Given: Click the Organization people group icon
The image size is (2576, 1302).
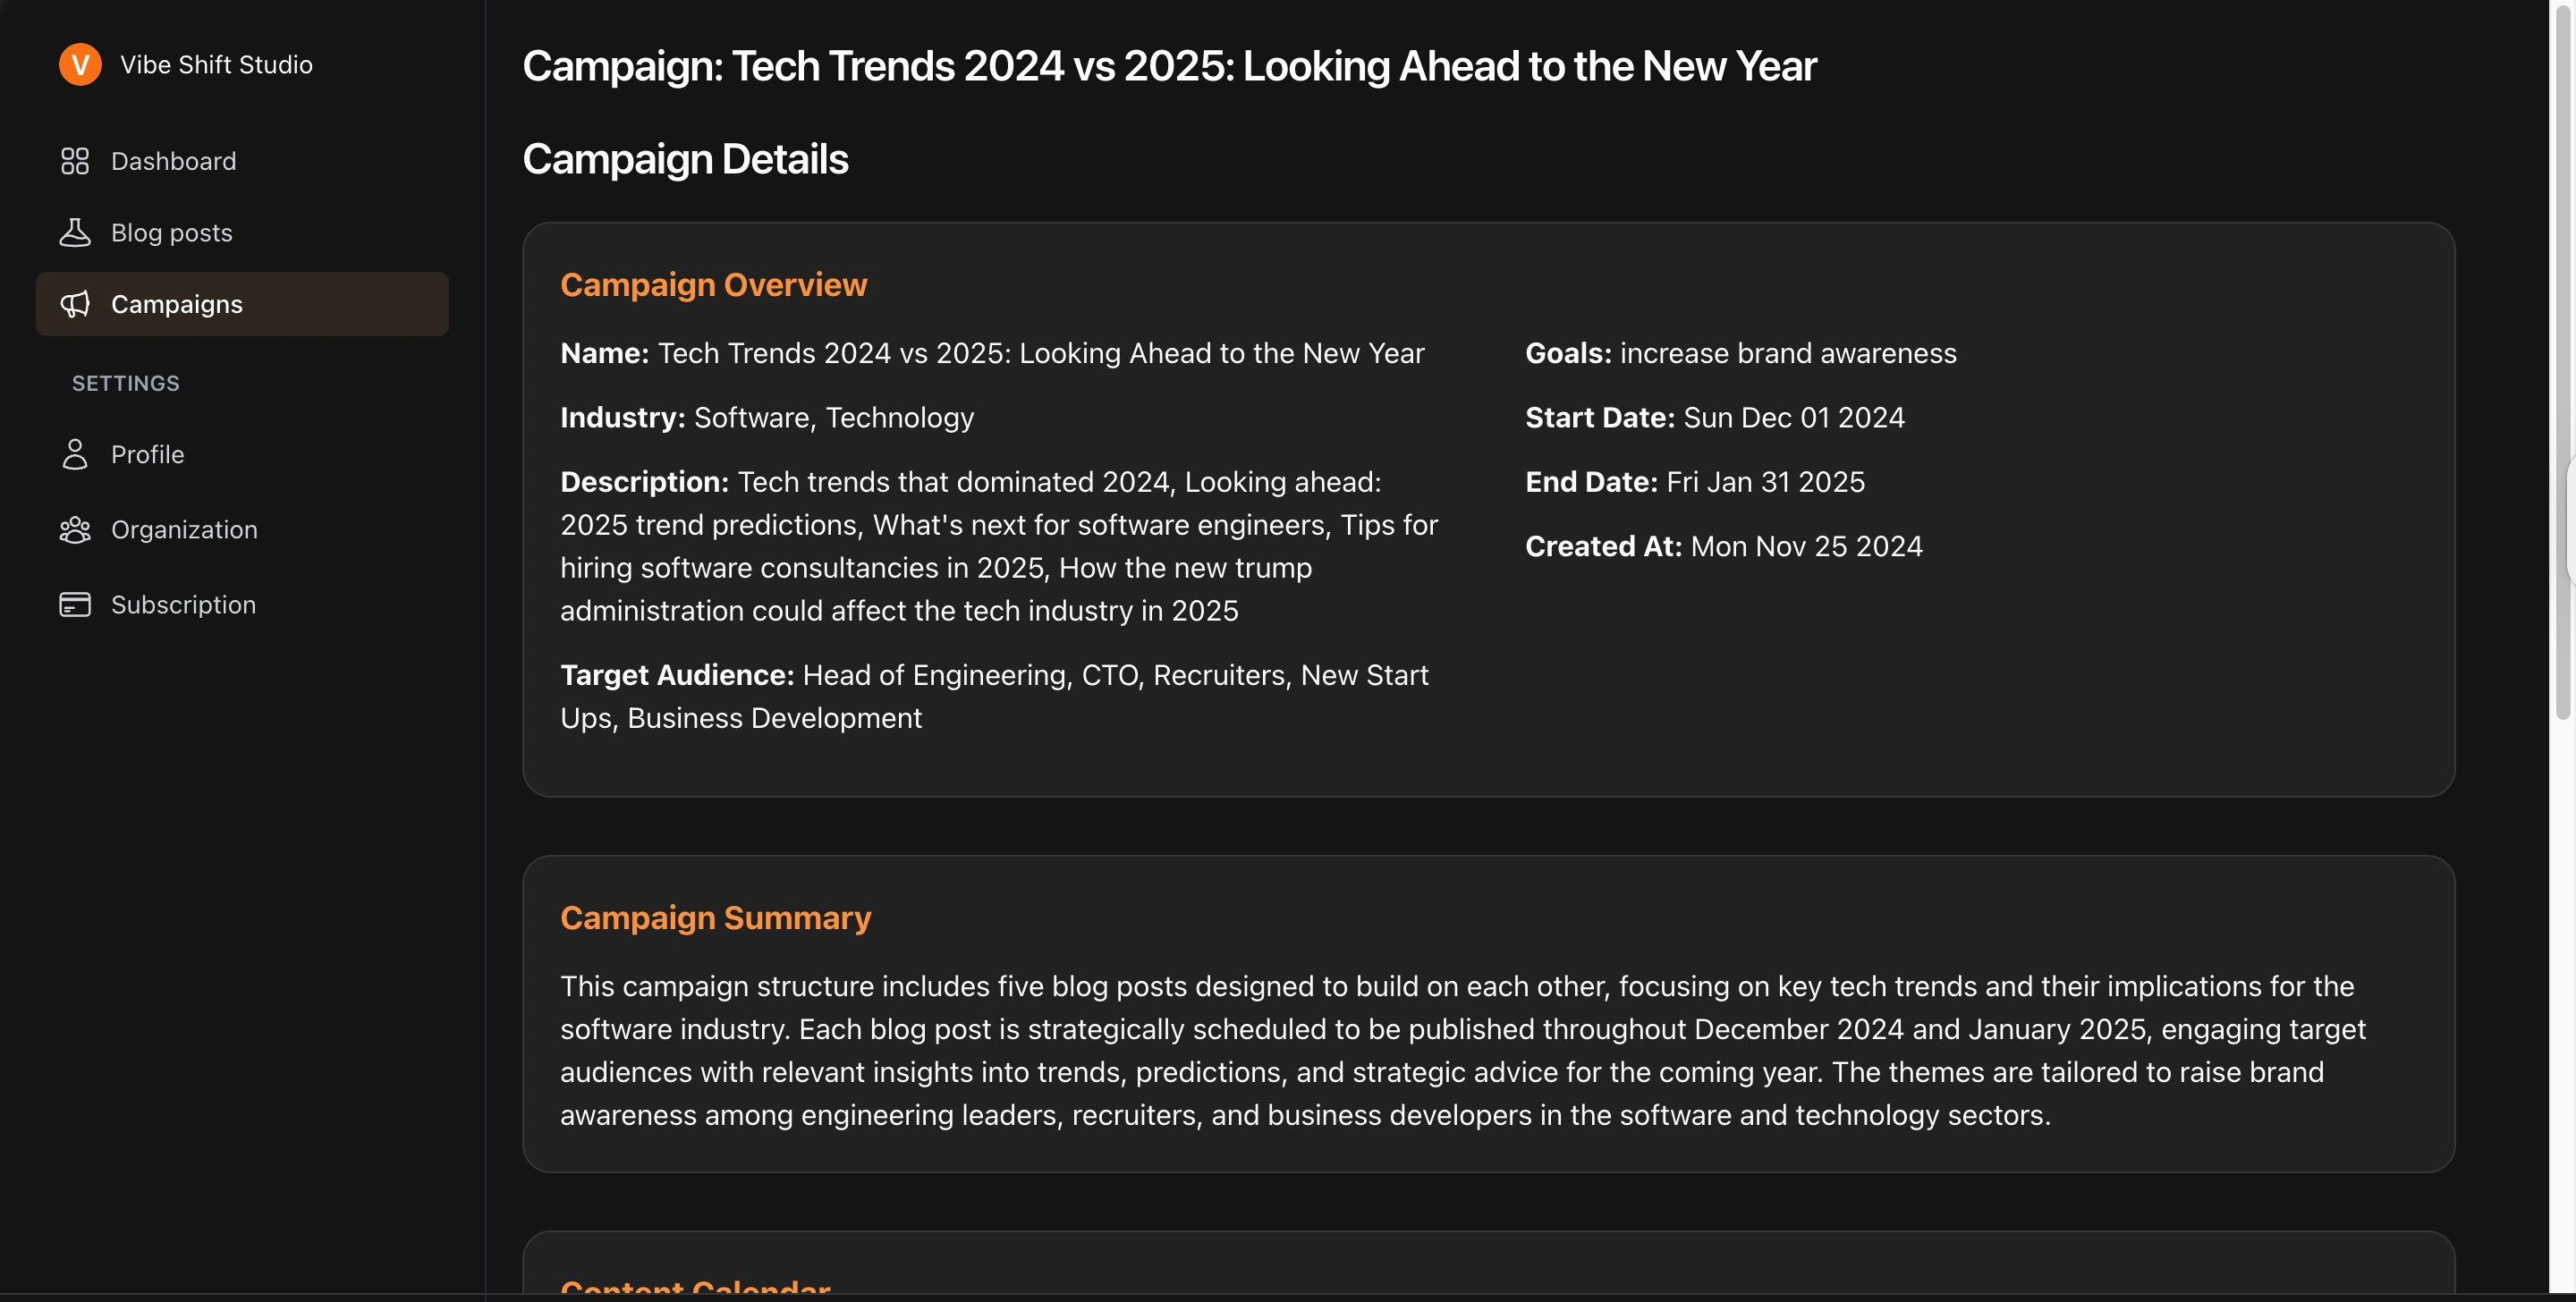Looking at the screenshot, I should 75,530.
